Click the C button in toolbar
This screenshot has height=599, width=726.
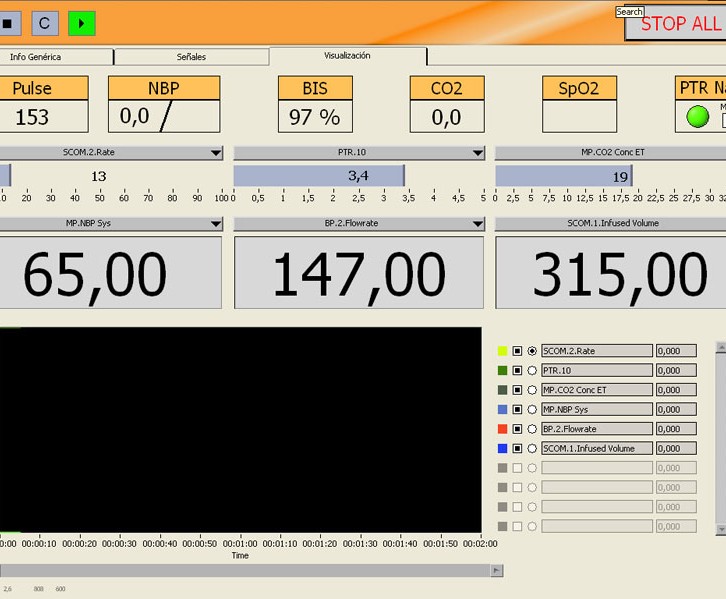[x=45, y=23]
